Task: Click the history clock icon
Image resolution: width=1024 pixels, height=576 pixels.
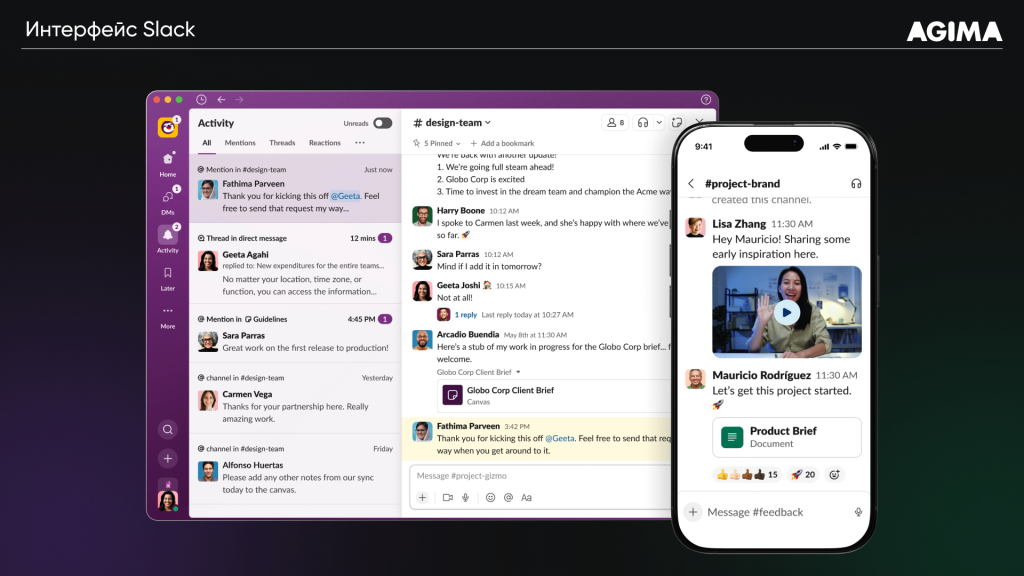Action: click(202, 100)
